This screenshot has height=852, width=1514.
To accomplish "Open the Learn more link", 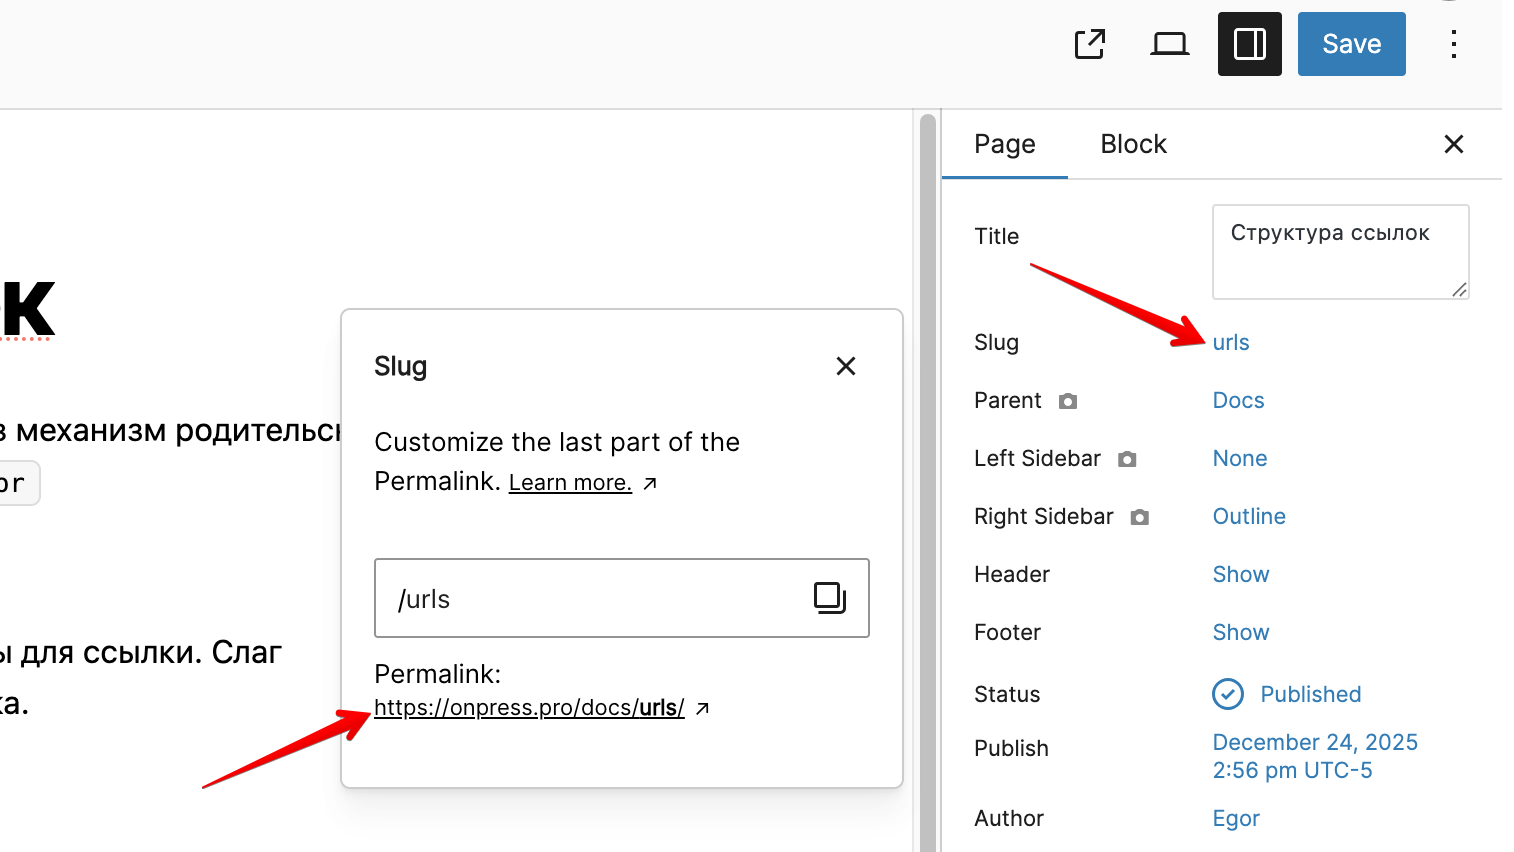I will [x=570, y=483].
